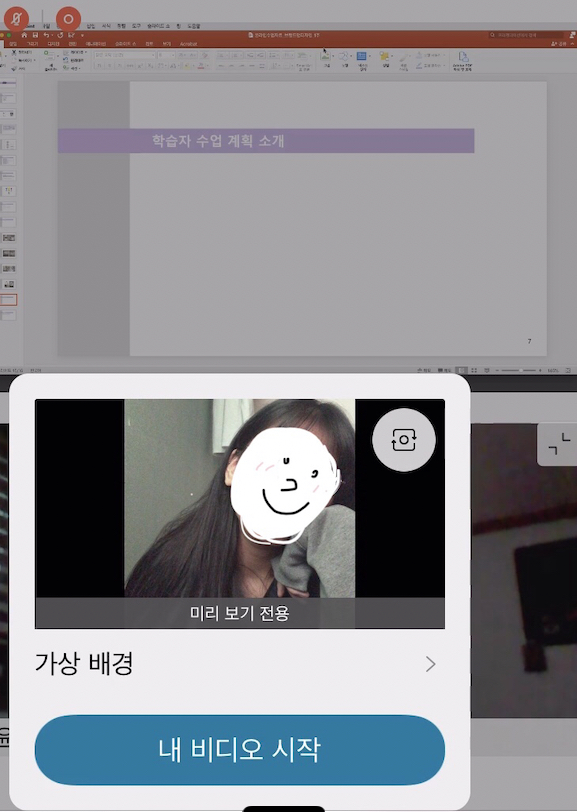Tap the 미리 보기 전용 label
Viewport: 577px width, 812px height.
240,613
